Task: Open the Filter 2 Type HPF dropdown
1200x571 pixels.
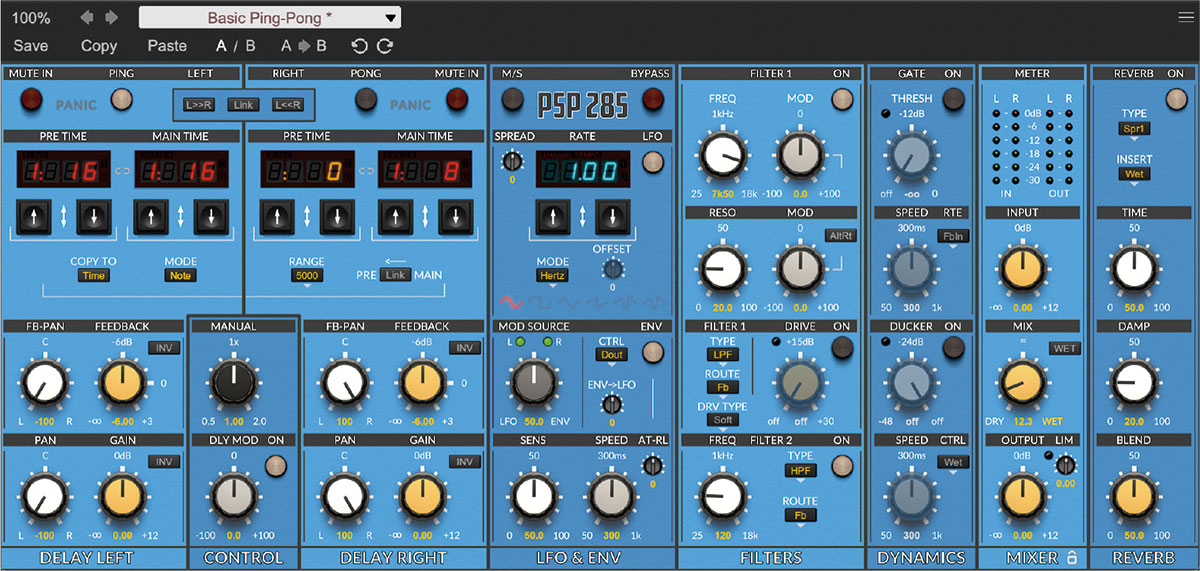Action: (801, 470)
